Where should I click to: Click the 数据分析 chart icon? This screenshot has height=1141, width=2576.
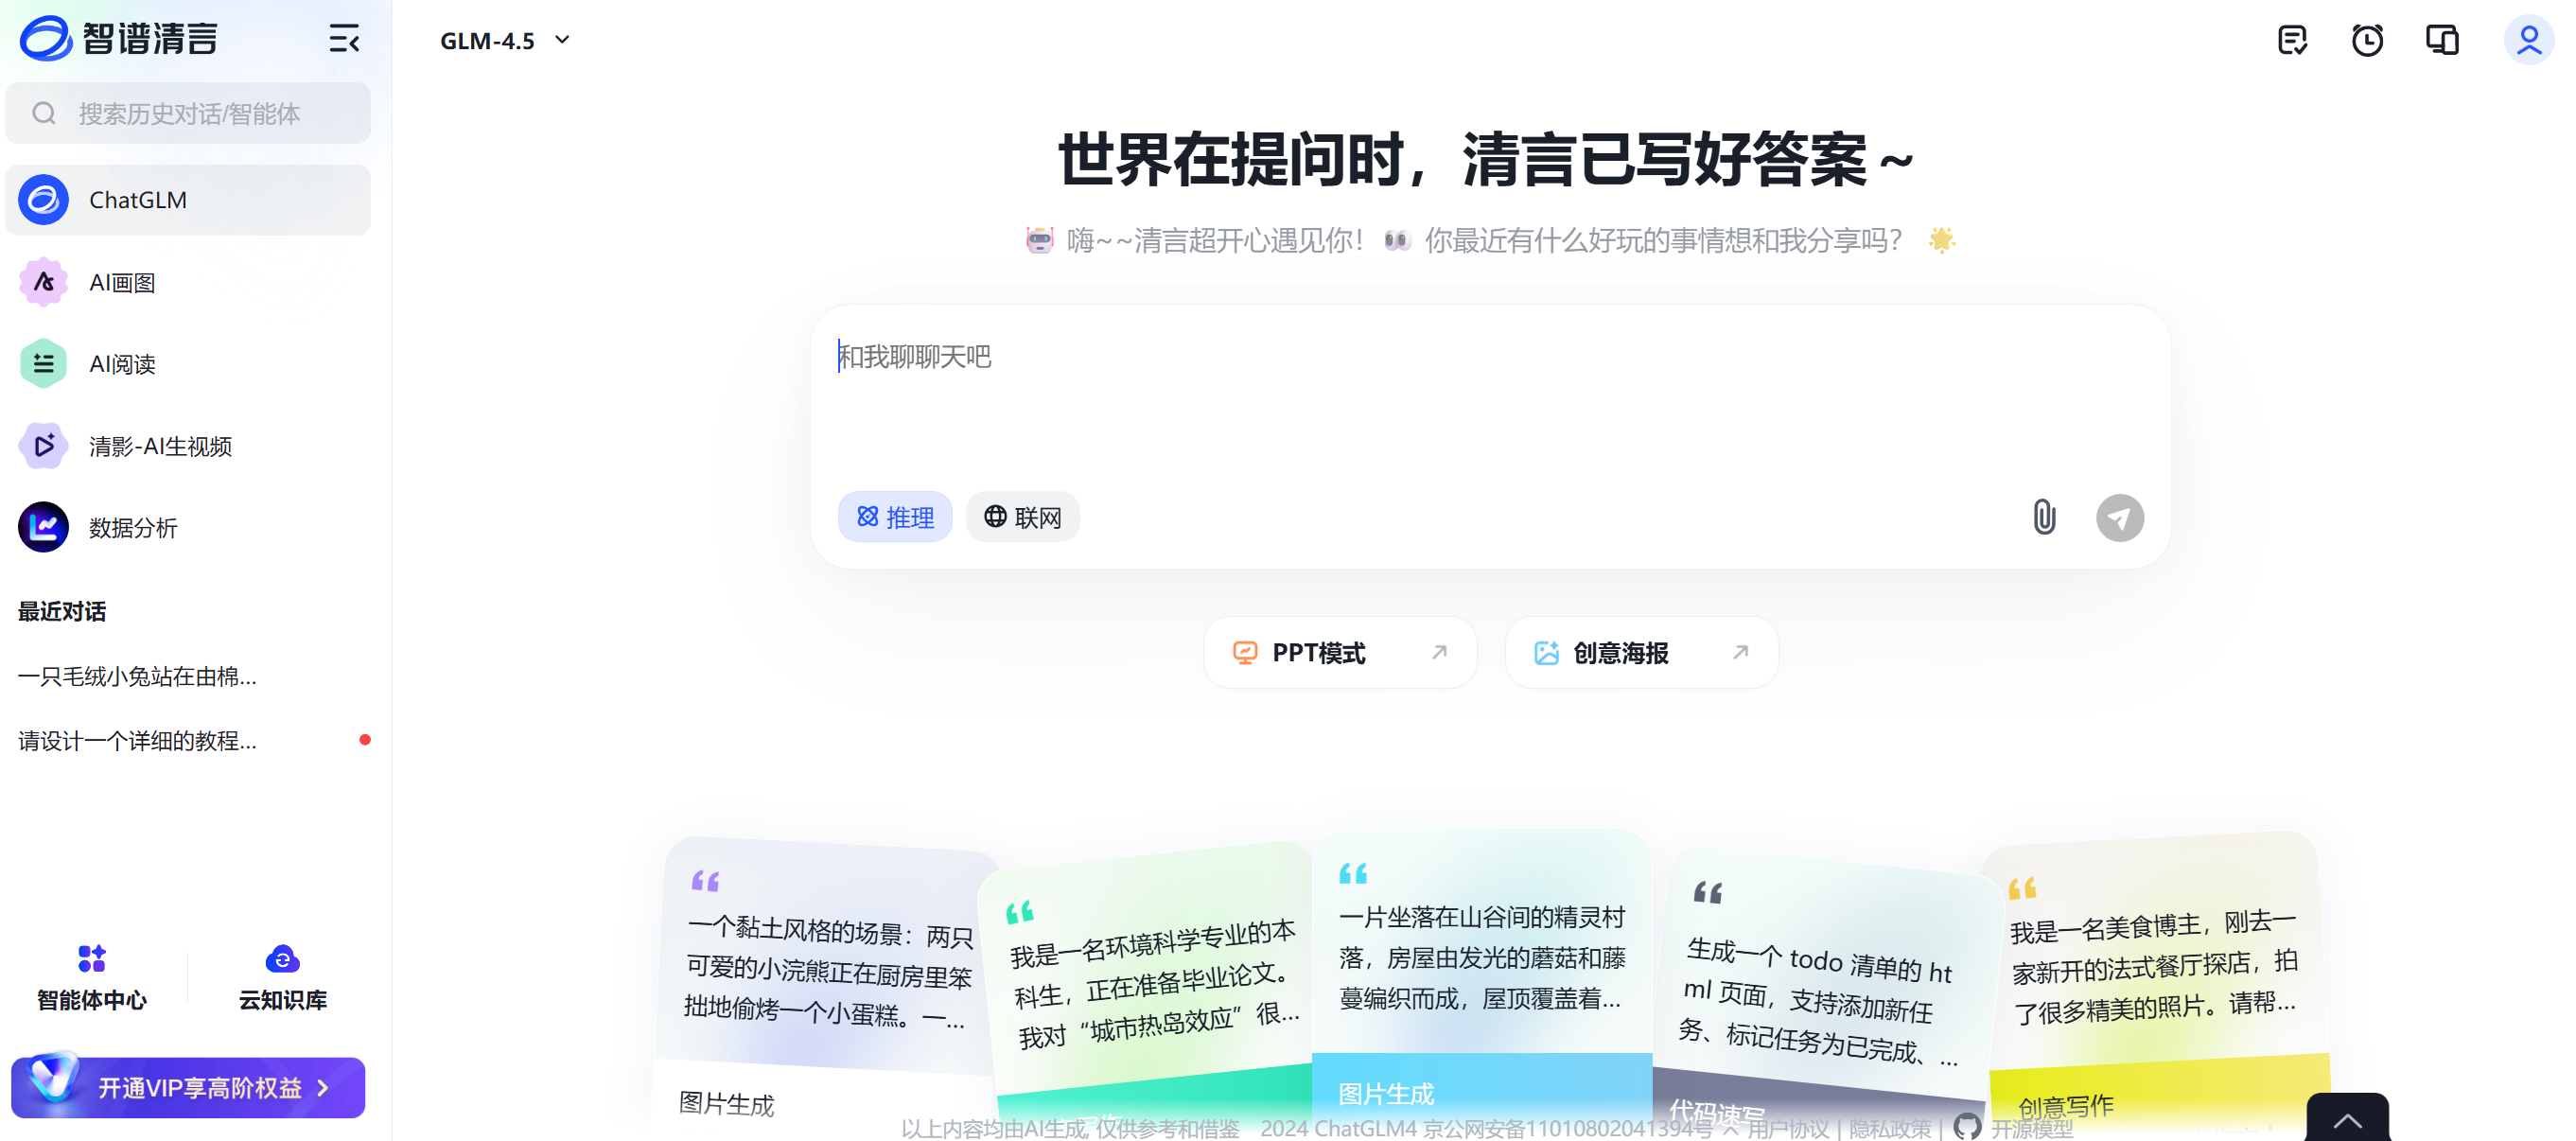click(x=44, y=528)
